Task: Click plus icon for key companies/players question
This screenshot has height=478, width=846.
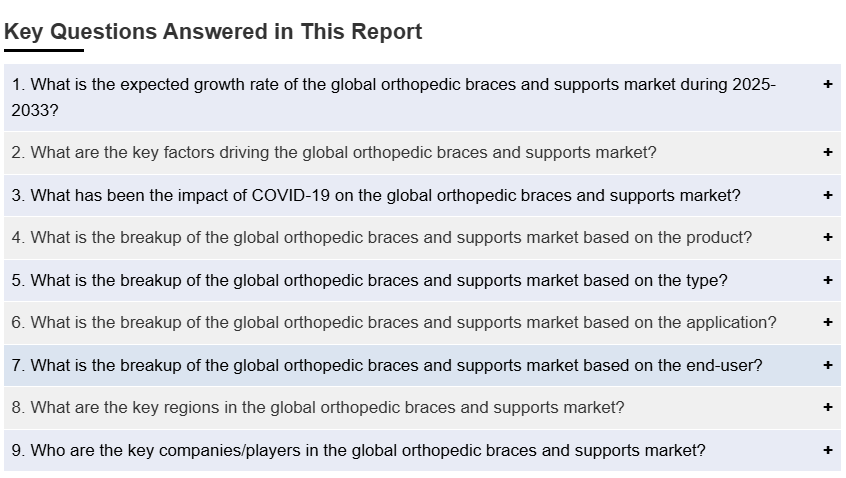Action: [x=828, y=451]
